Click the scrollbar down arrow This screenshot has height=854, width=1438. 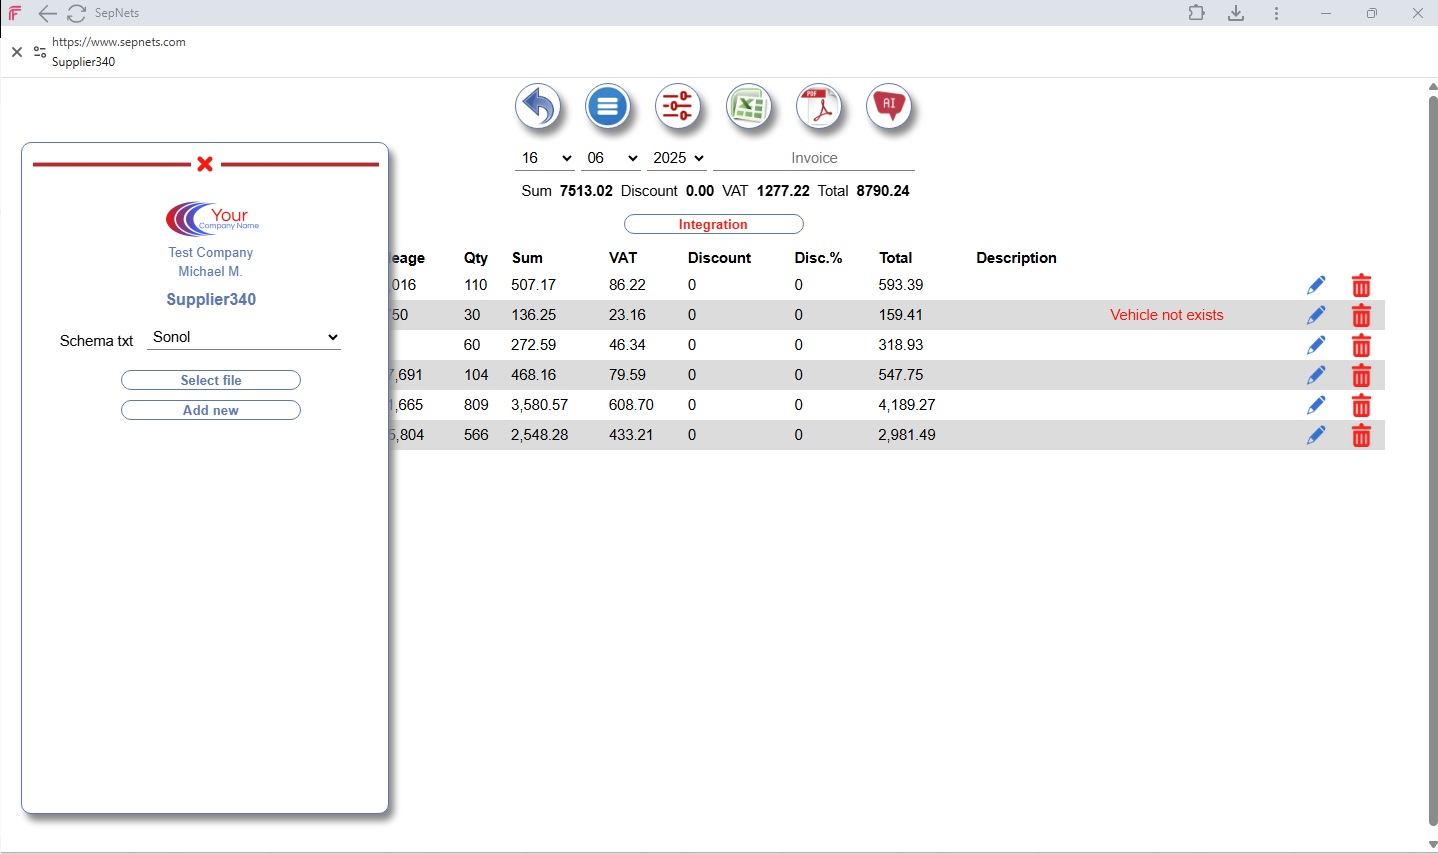(1432, 845)
